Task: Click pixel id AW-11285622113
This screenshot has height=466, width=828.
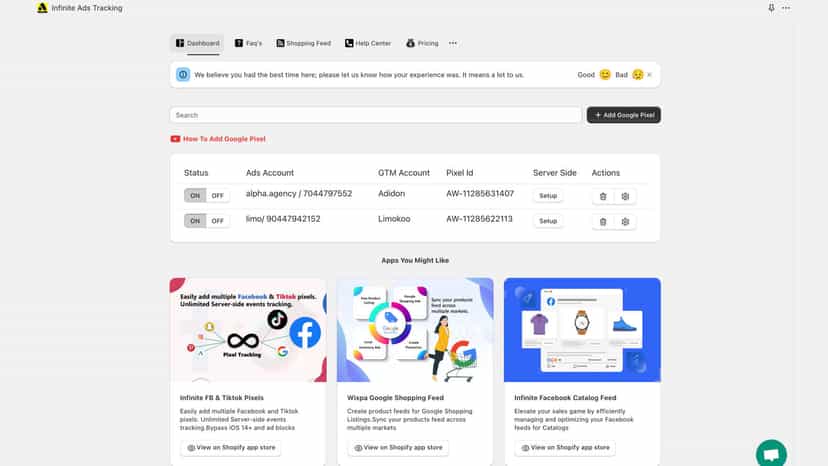Action: (x=479, y=219)
